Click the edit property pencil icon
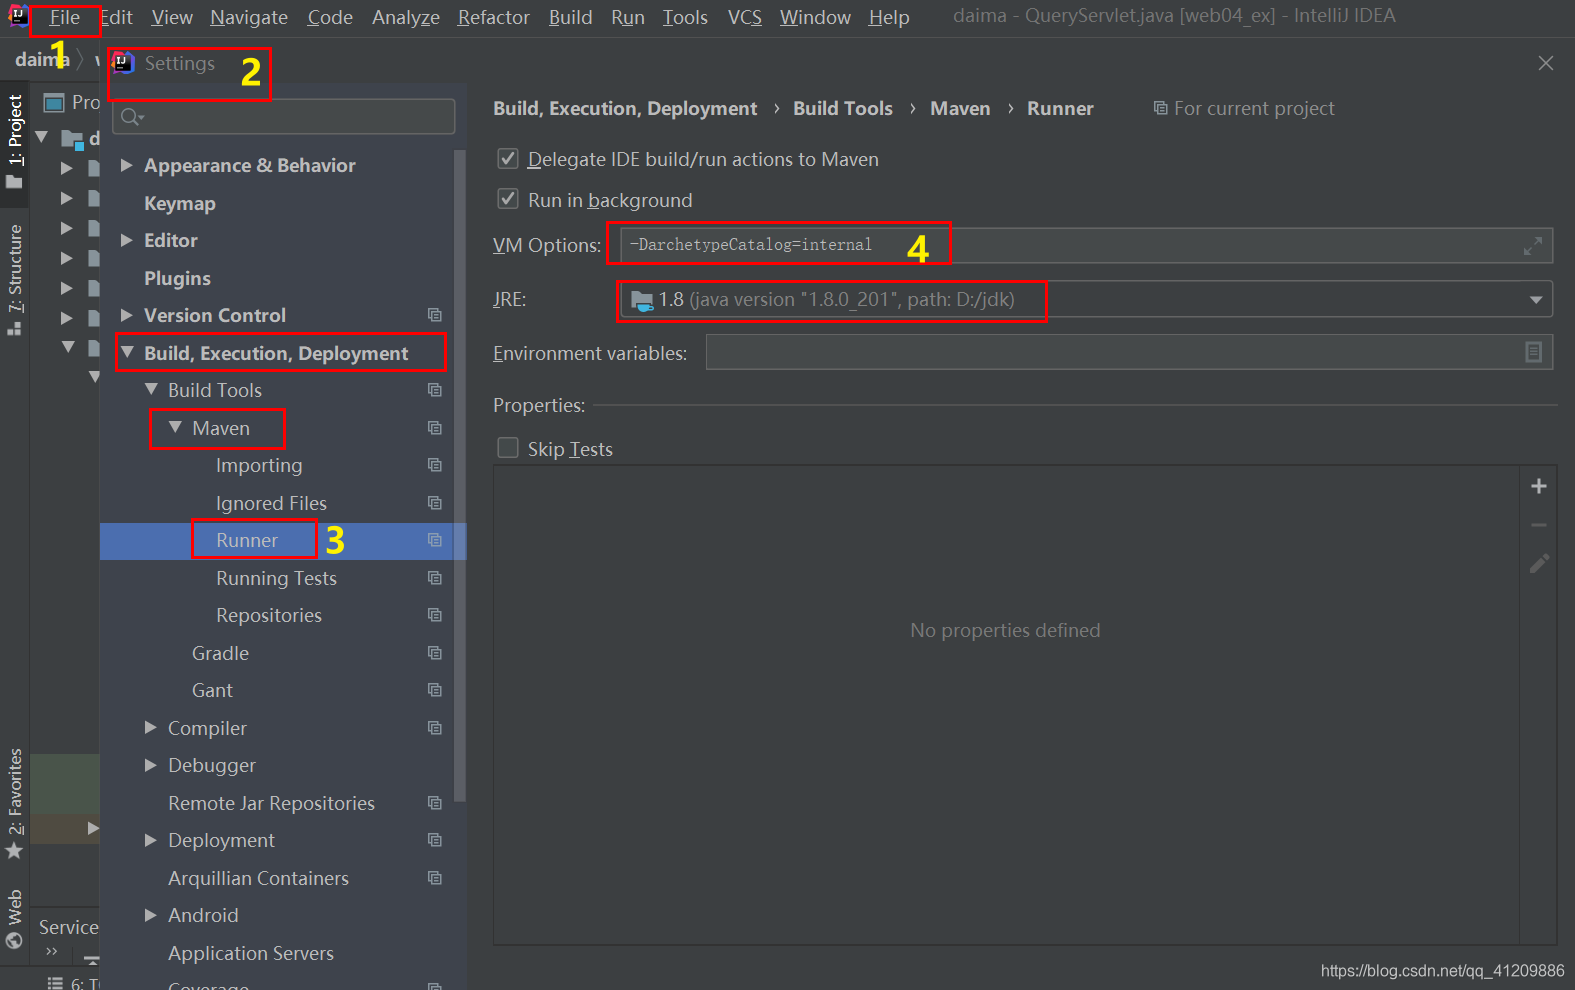Screen dimensions: 1575x990 (1539, 564)
